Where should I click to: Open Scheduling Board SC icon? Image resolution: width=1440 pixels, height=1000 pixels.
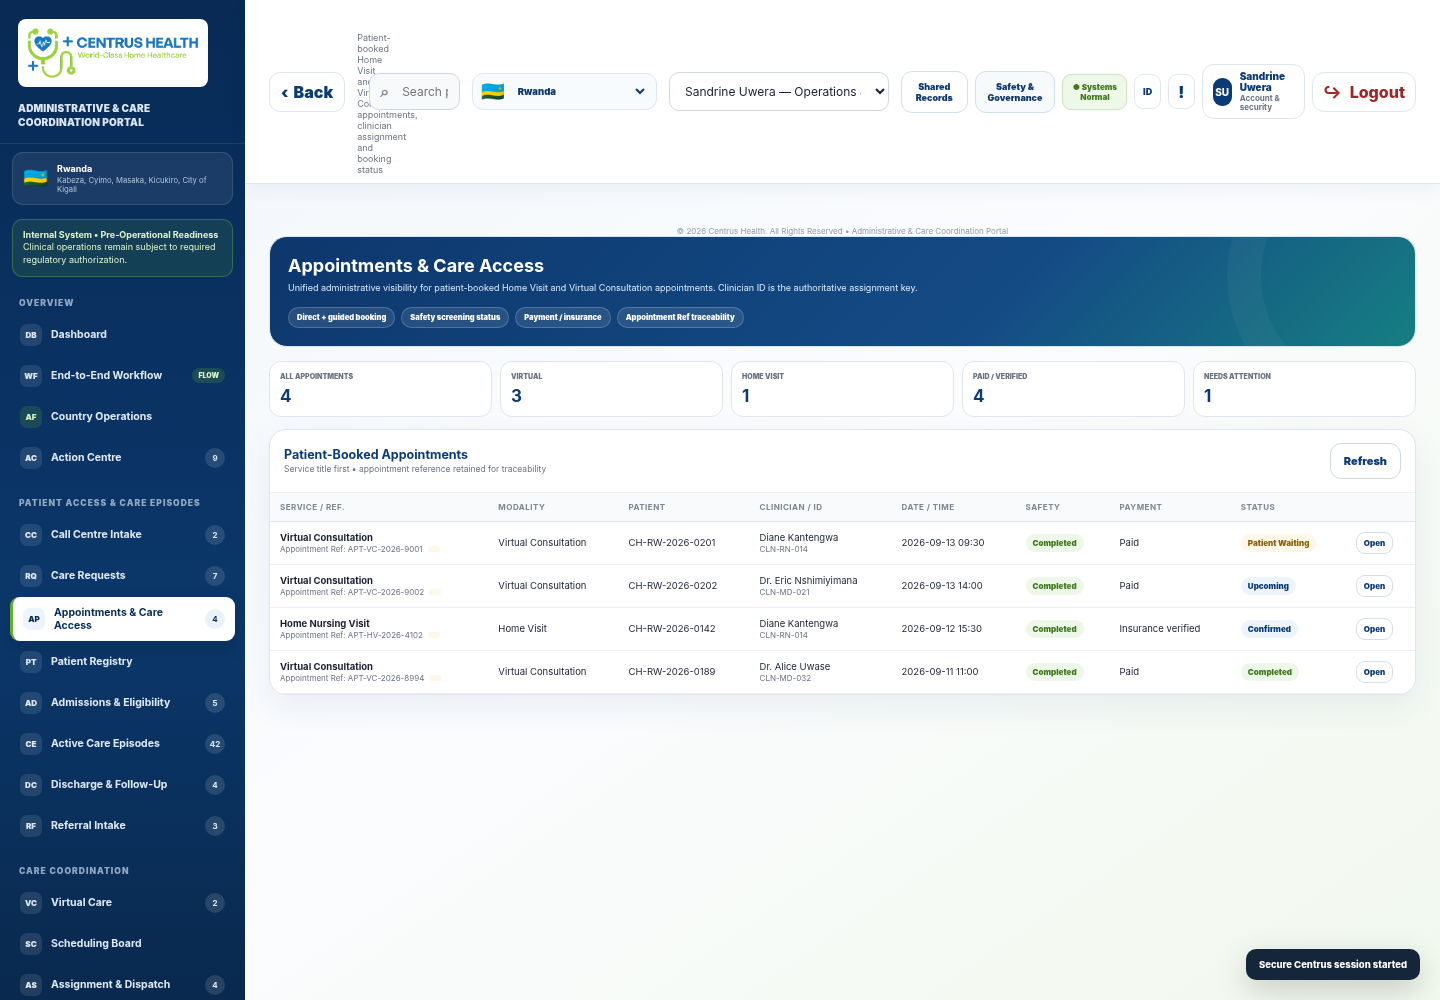31,944
